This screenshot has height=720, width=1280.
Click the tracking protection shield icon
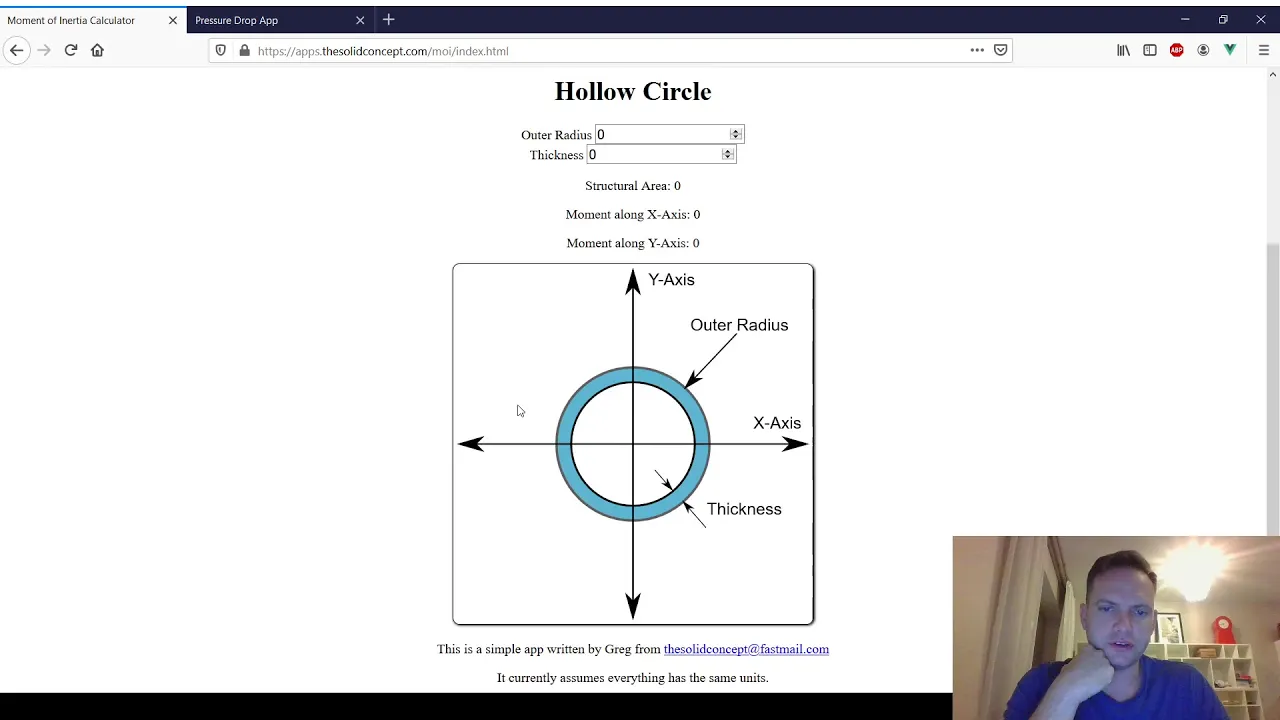(221, 50)
